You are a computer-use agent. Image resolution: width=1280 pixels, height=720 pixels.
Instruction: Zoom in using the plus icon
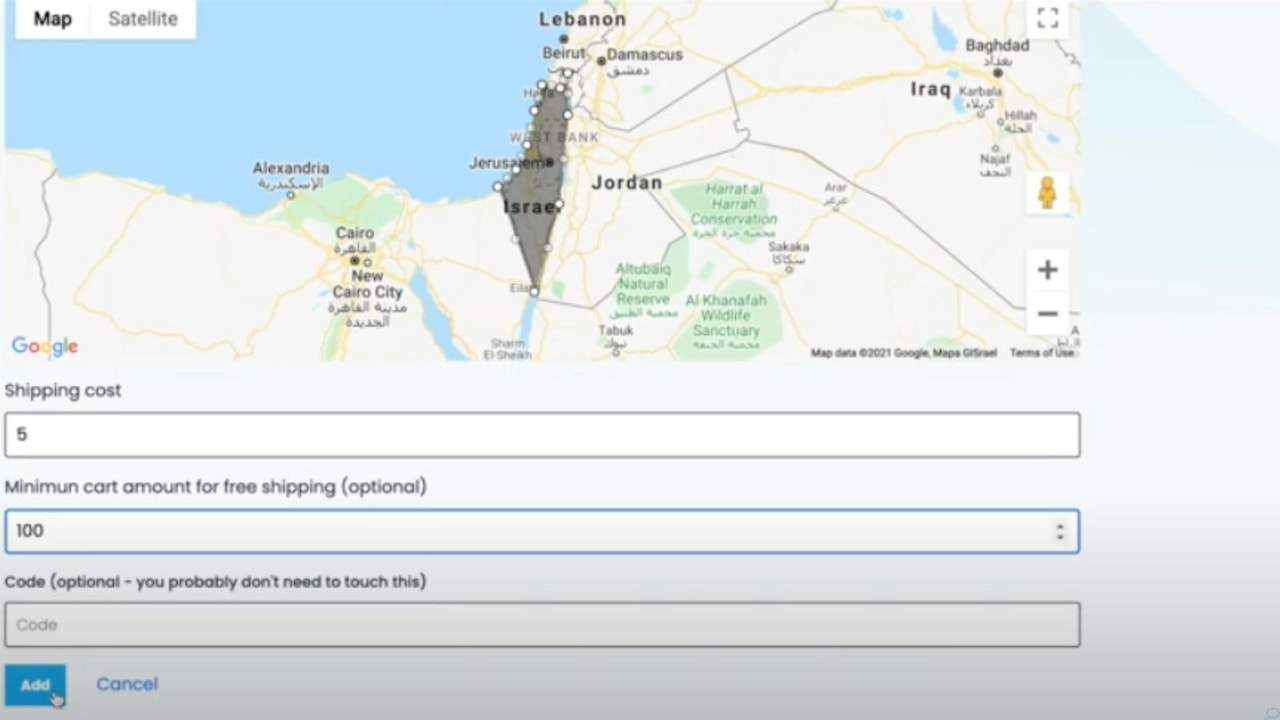(1047, 268)
